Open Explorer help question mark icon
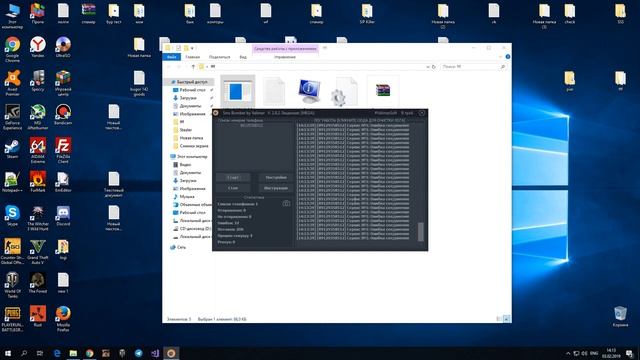The width and height of the screenshot is (640, 360). point(508,57)
